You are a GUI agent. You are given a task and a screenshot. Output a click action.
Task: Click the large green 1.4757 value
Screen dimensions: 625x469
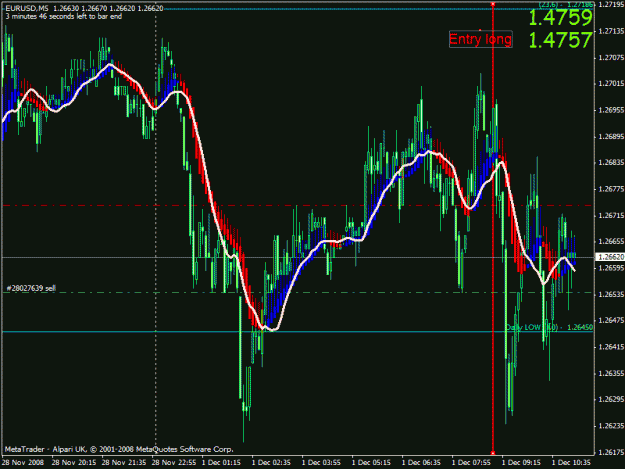tap(560, 40)
